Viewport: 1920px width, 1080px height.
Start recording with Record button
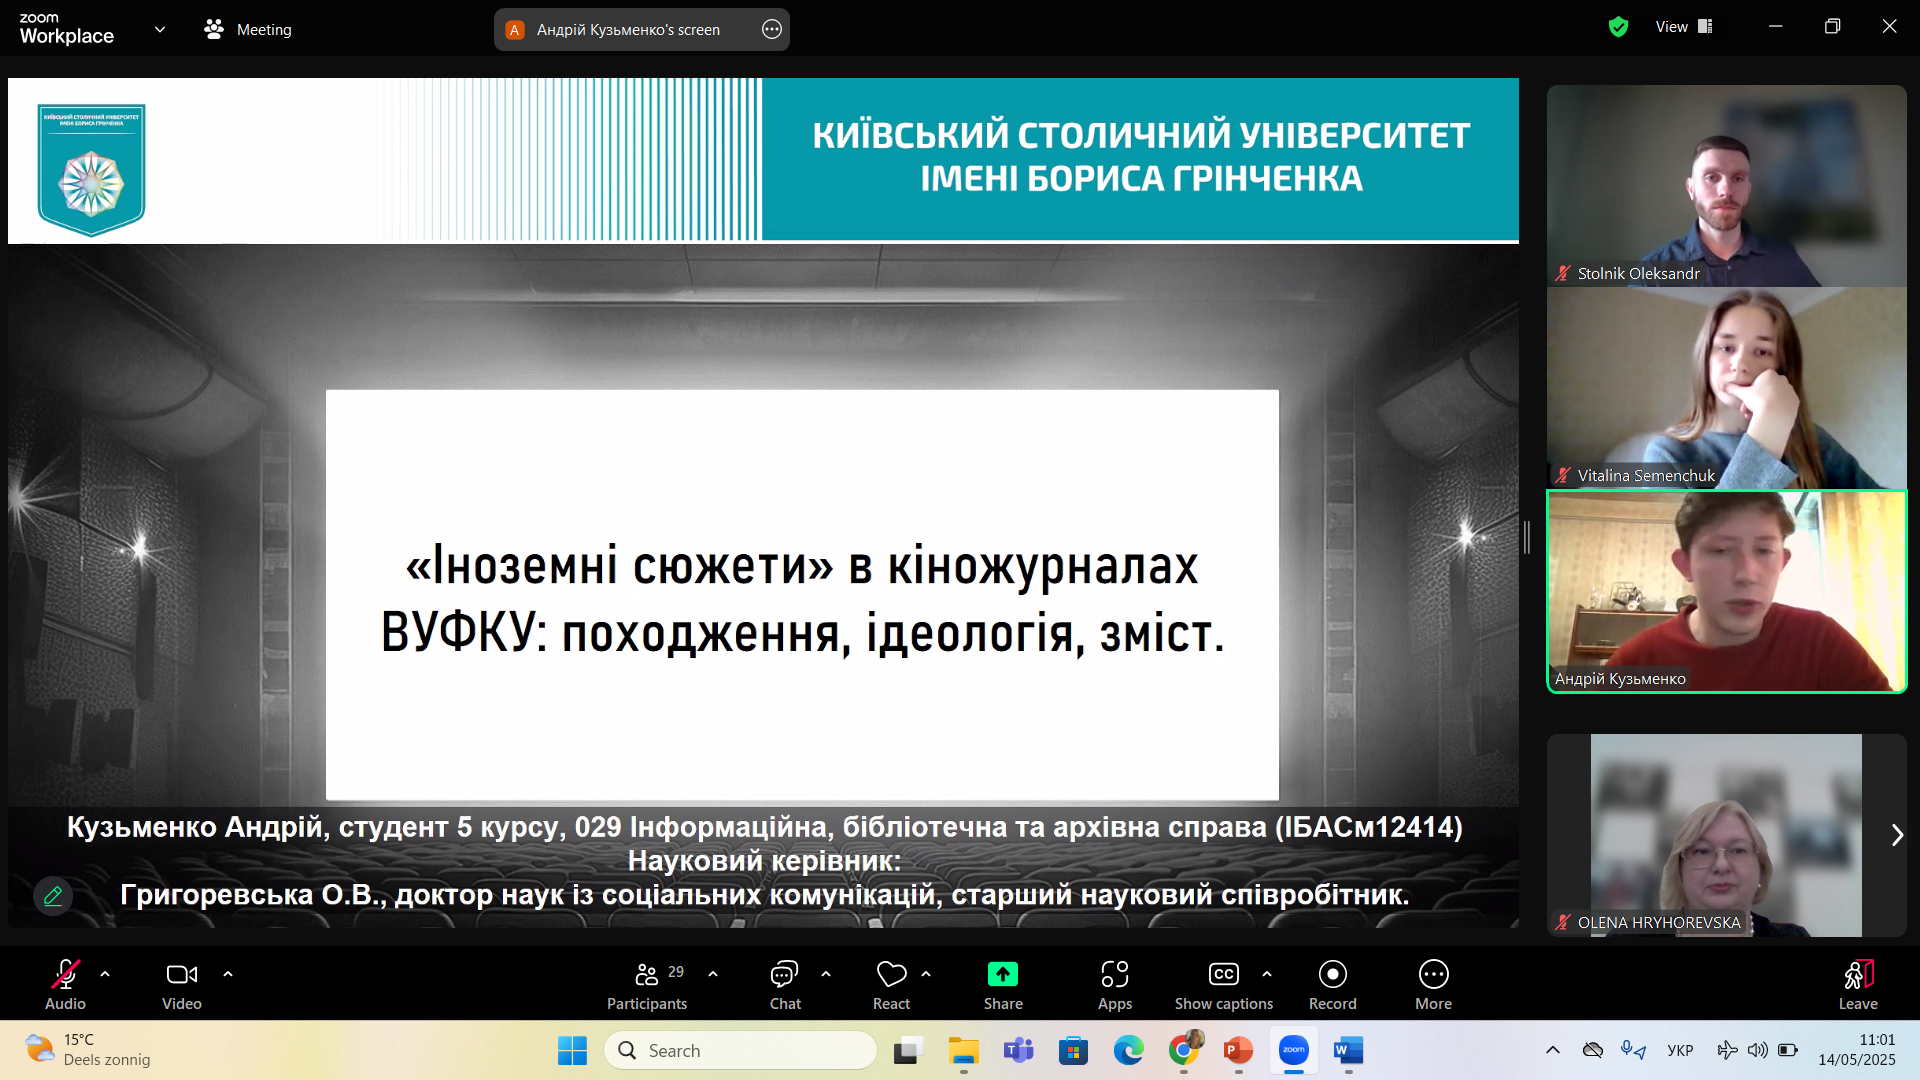tap(1332, 974)
